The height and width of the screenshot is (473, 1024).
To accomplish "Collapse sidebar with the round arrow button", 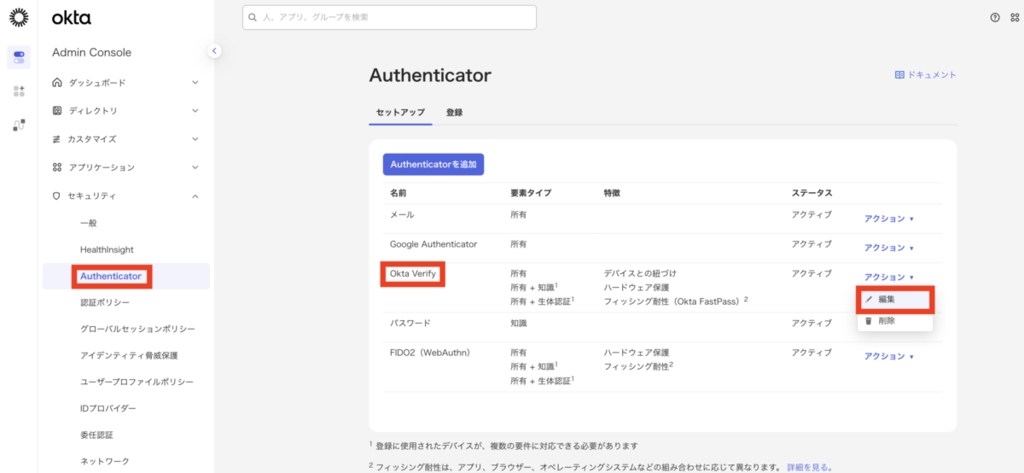I will click(x=214, y=50).
